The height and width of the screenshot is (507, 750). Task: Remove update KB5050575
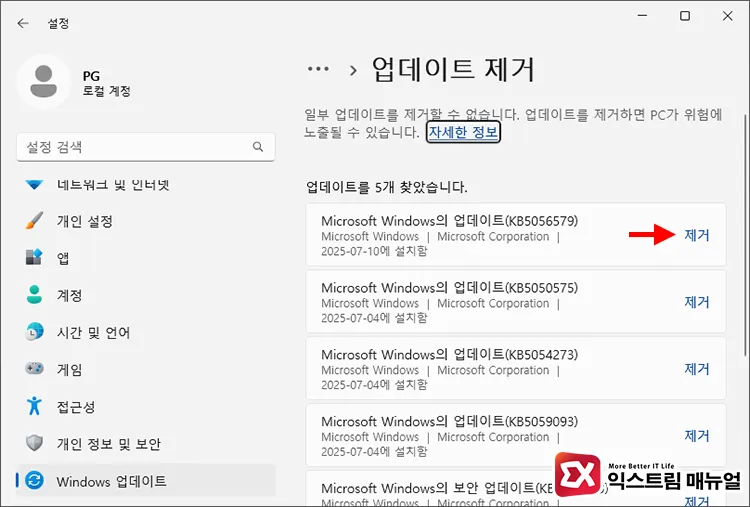point(696,302)
